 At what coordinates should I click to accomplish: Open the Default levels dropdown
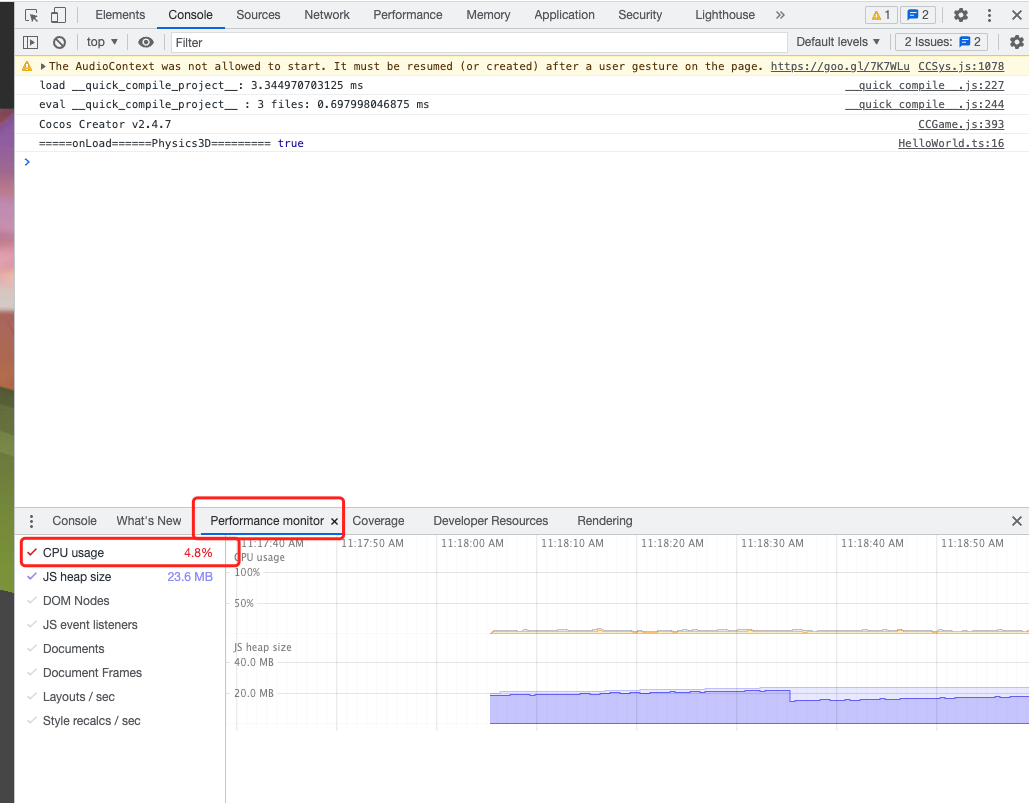pos(837,42)
